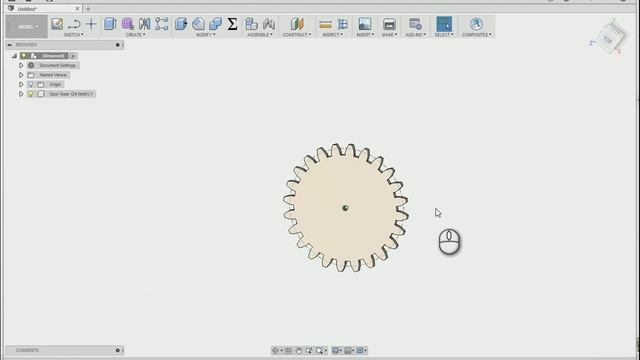Screen dimensions: 640x360
Task: Click the Look At navigation icon
Action: click(288, 351)
